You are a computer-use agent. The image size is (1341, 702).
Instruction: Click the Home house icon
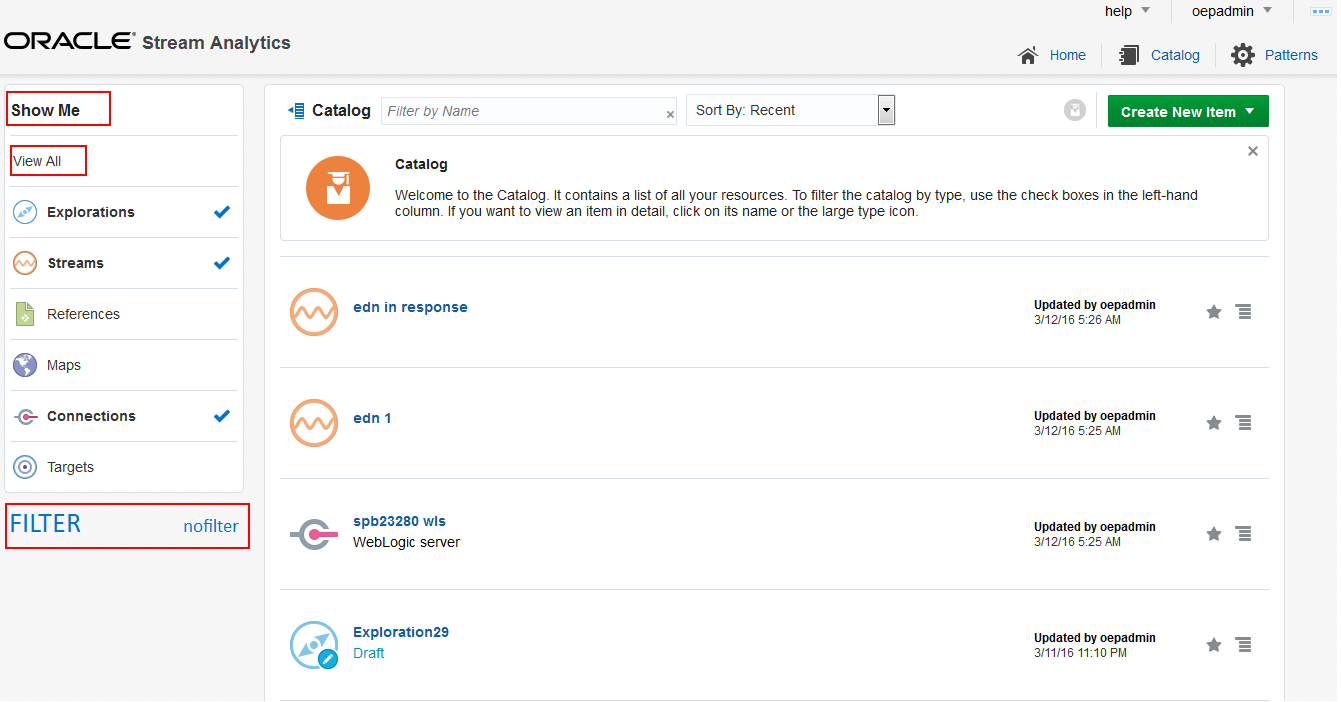point(1028,55)
